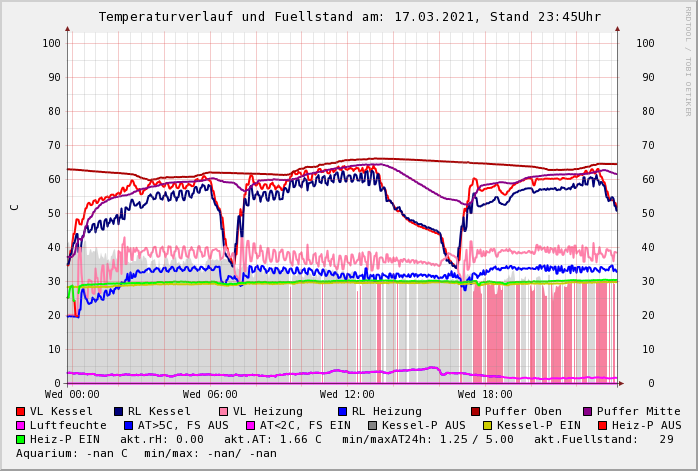Click the purple Puffer Mitte swatch
698x471 pixels.
(x=588, y=411)
